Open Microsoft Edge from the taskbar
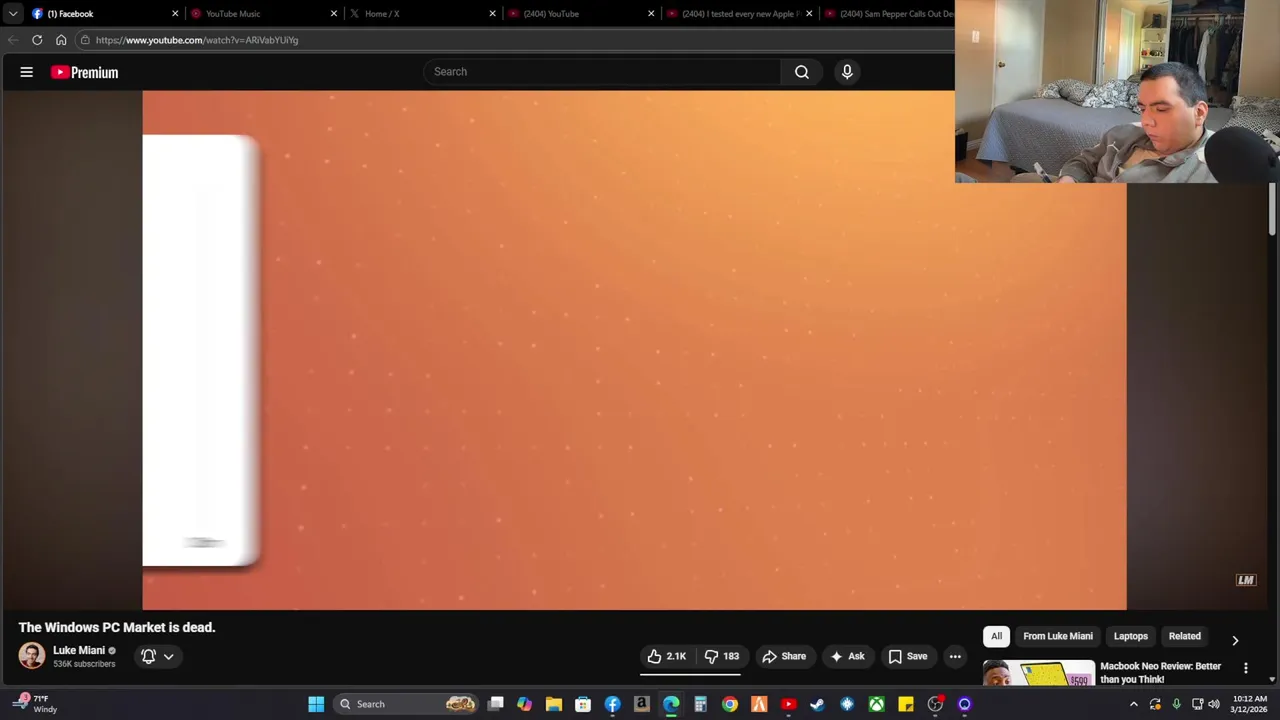This screenshot has width=1280, height=720. [x=671, y=704]
